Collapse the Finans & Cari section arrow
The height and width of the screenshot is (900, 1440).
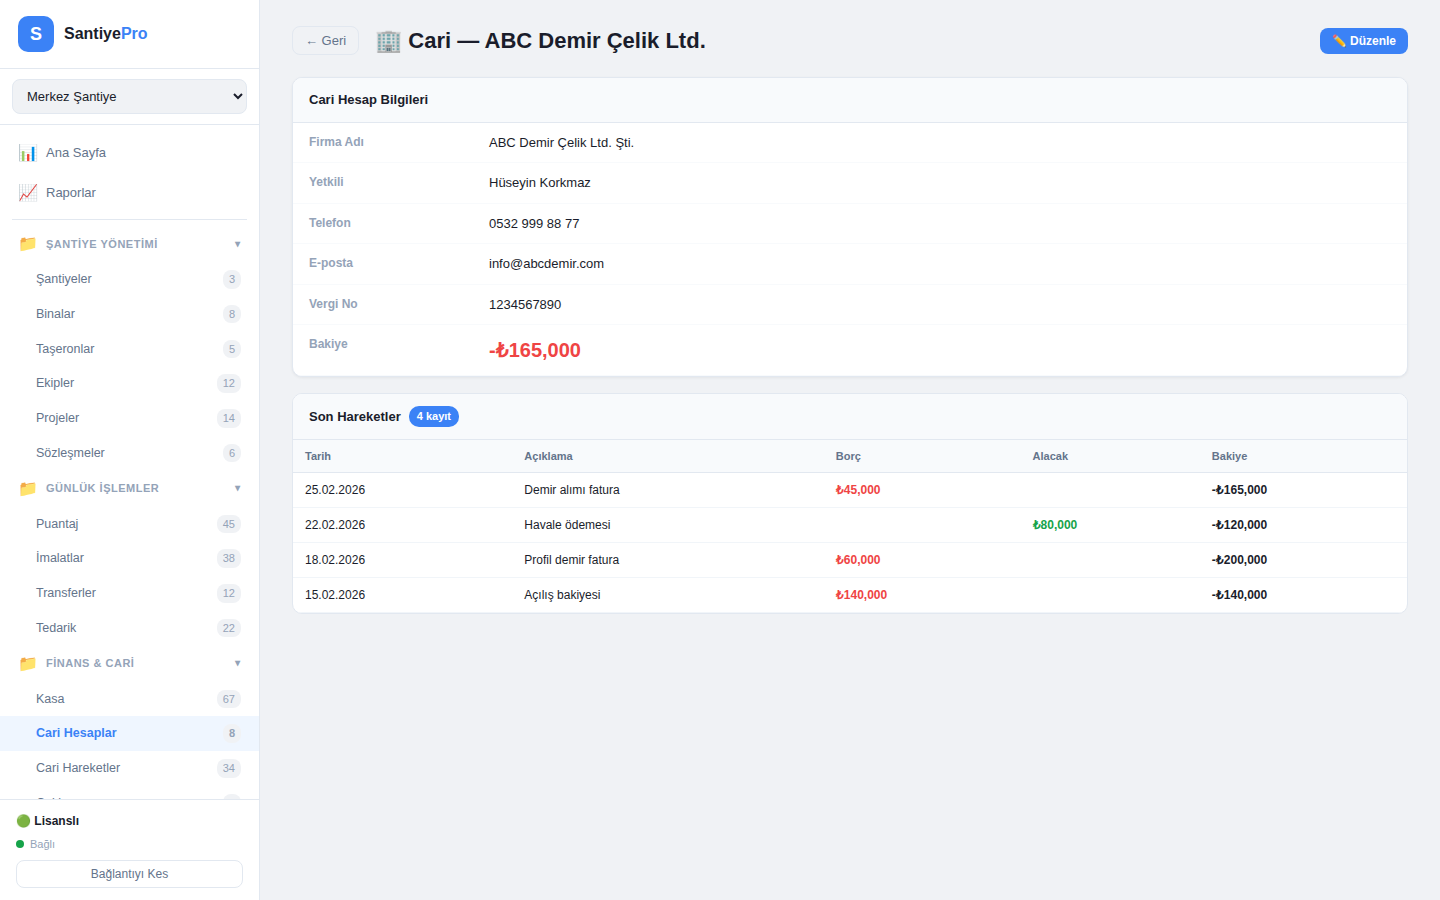237,663
